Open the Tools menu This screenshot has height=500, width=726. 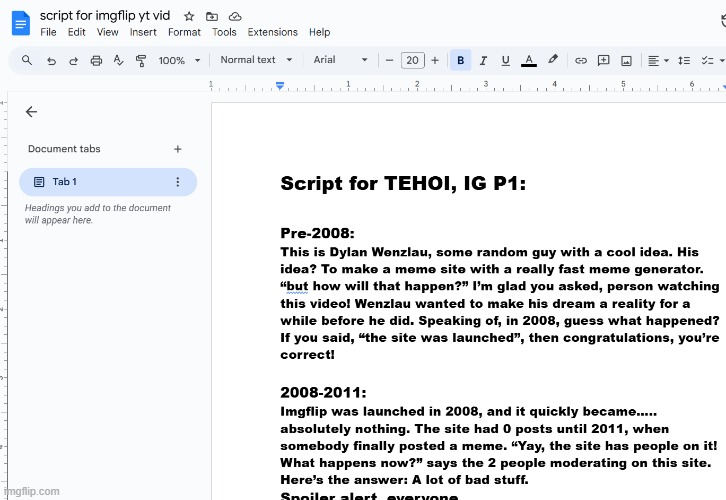pos(224,32)
